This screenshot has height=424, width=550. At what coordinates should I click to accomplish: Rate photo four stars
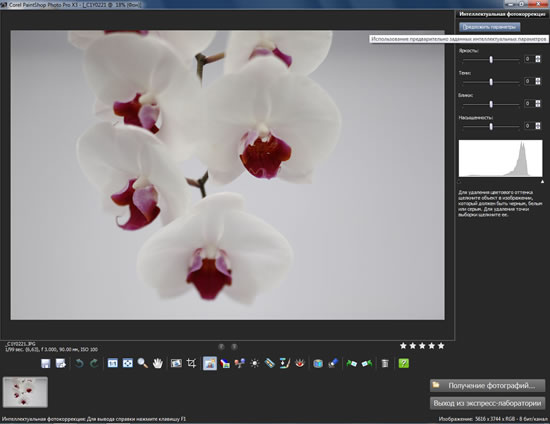431,346
